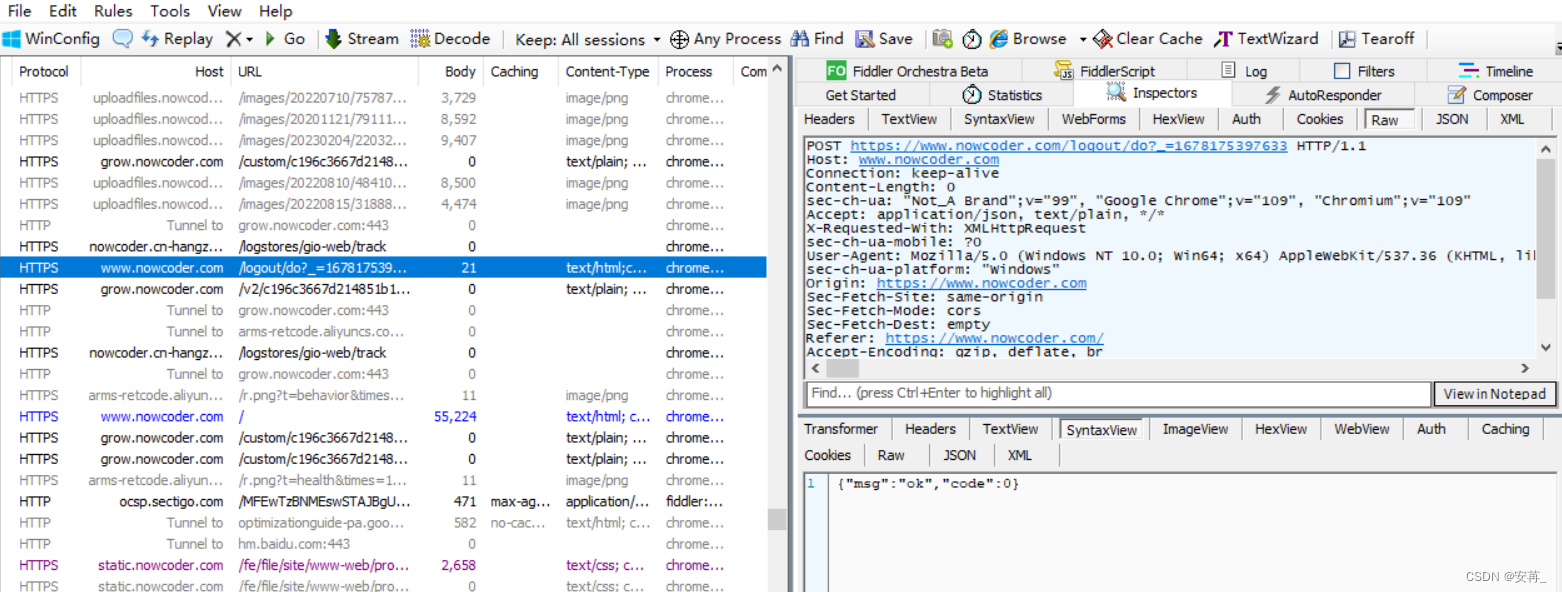
Task: Click down arrow of raw request vertical scrollbar
Action: pyautogui.click(x=1548, y=347)
